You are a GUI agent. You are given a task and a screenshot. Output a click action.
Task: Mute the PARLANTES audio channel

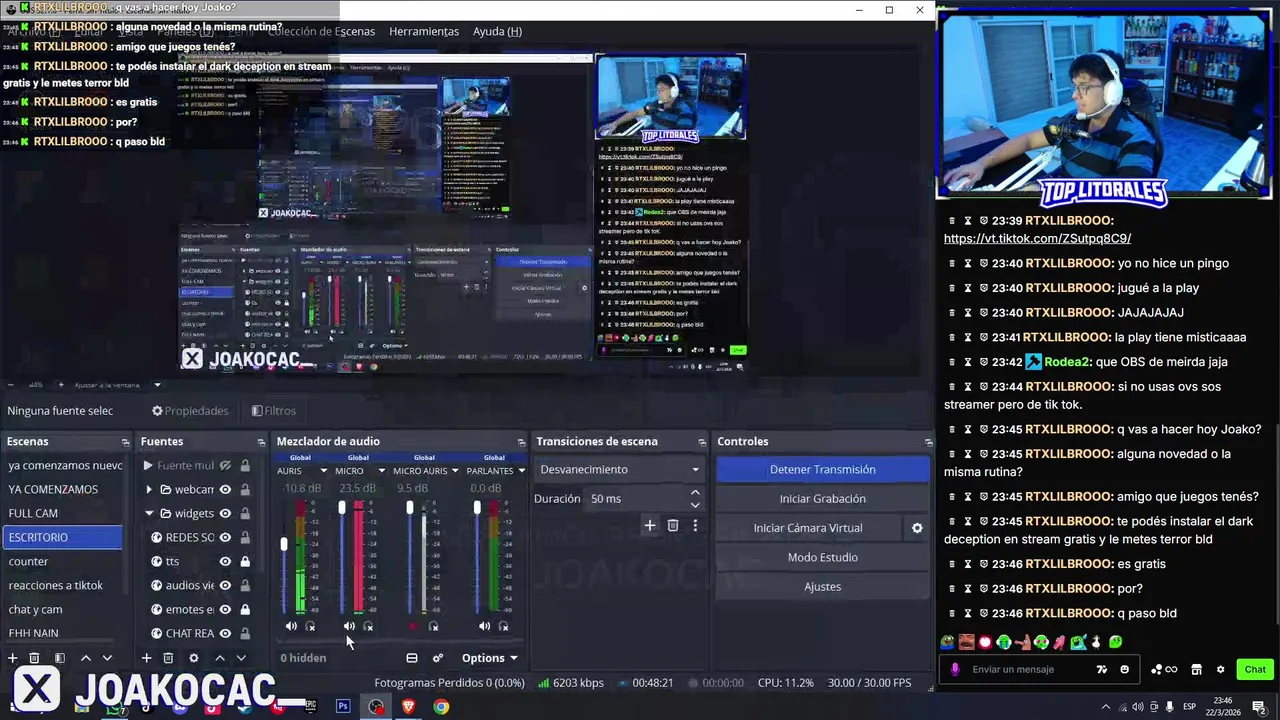click(484, 626)
